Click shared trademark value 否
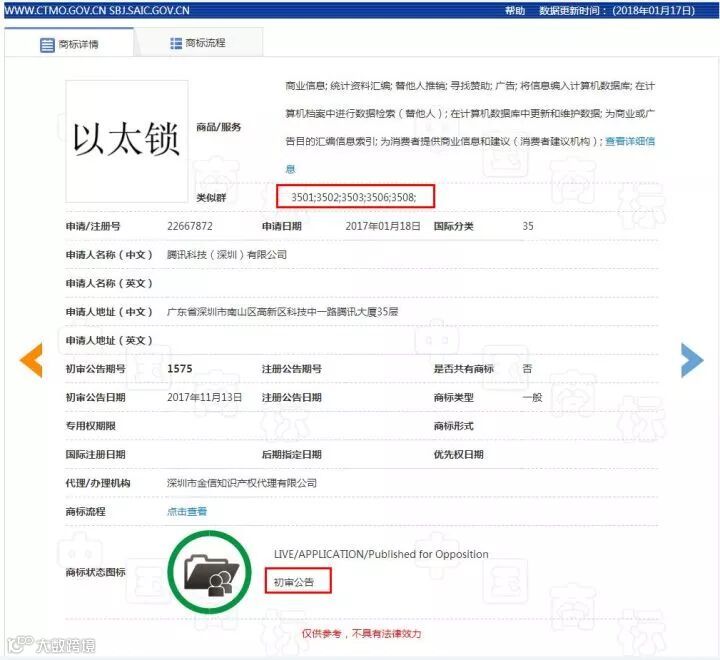Viewport: 720px width, 660px height. 527,369
